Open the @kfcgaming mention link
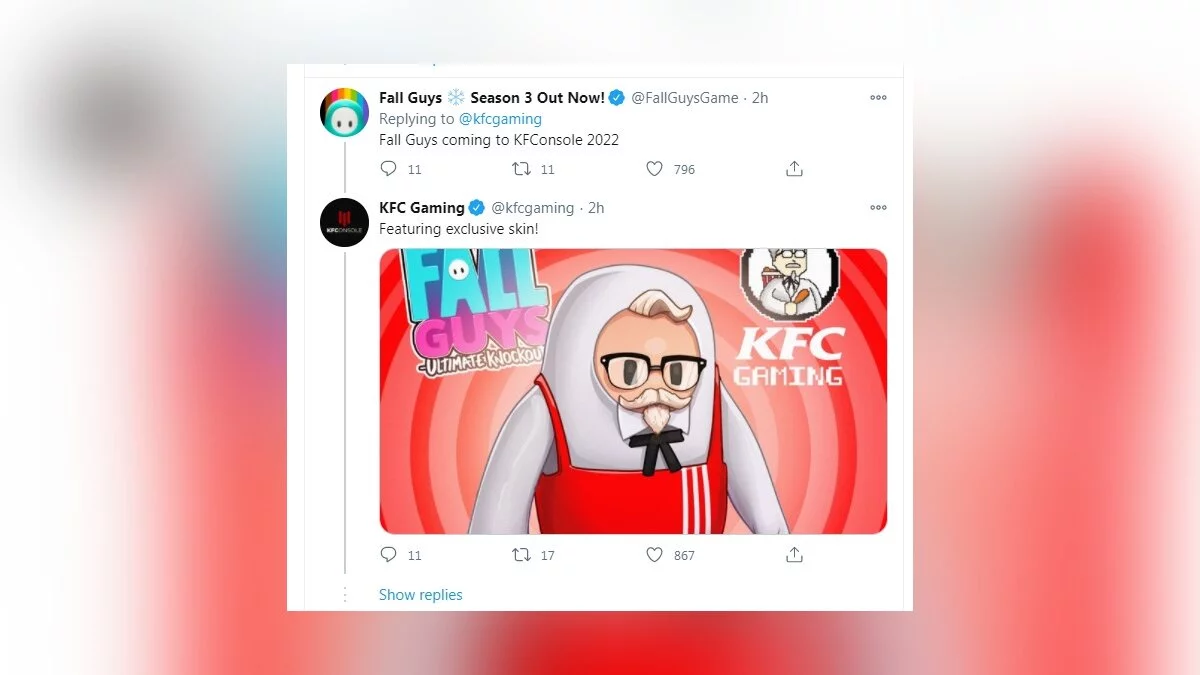 [x=500, y=119]
